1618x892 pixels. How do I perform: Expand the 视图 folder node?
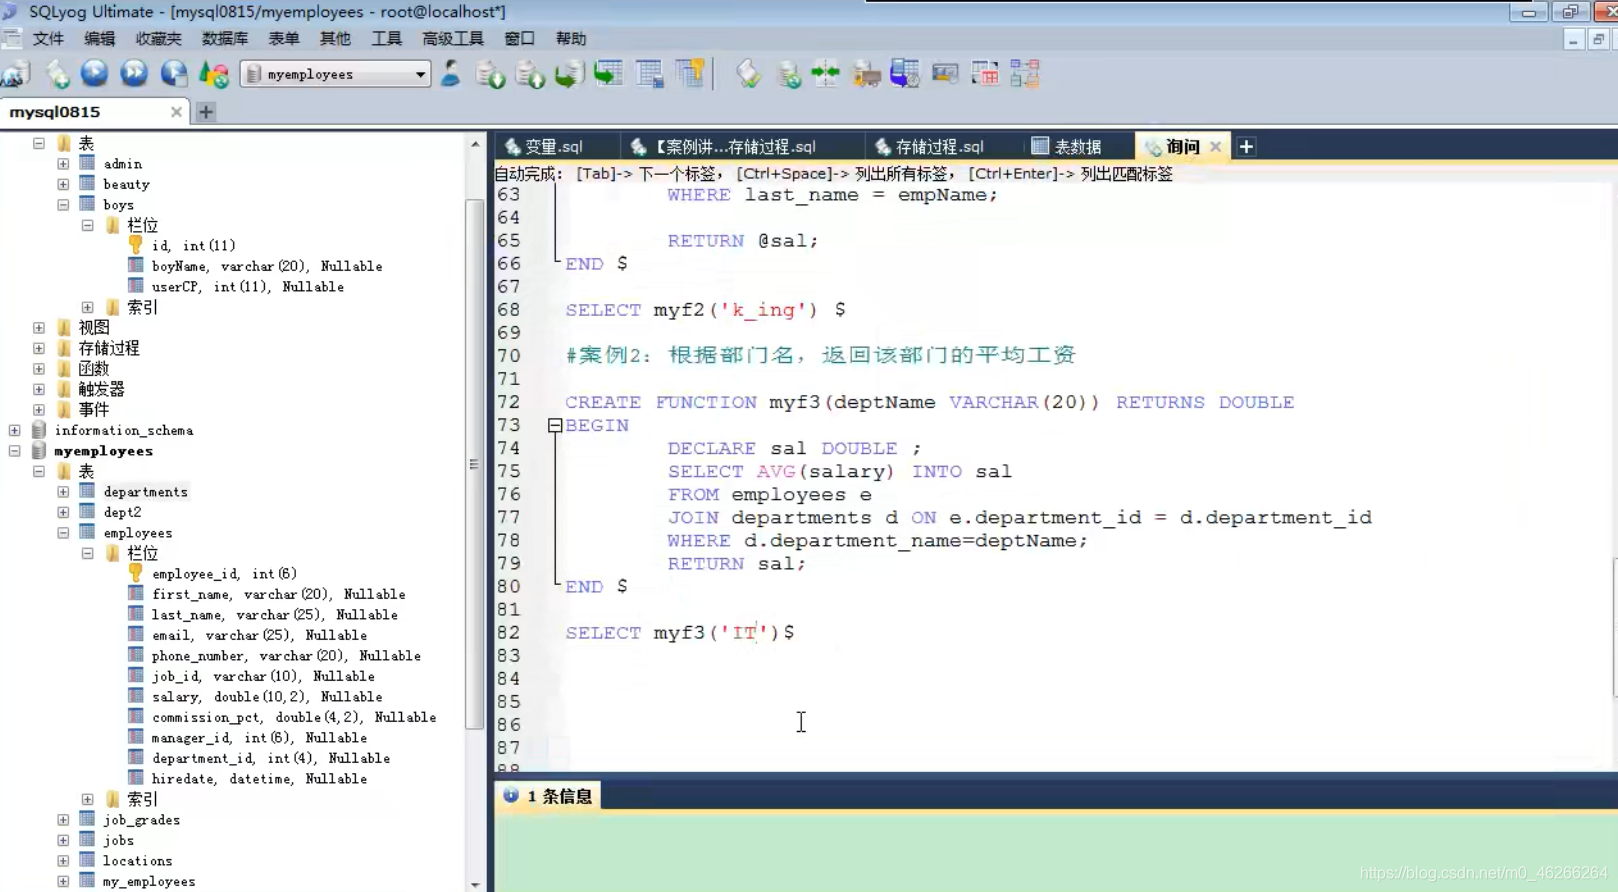point(39,327)
